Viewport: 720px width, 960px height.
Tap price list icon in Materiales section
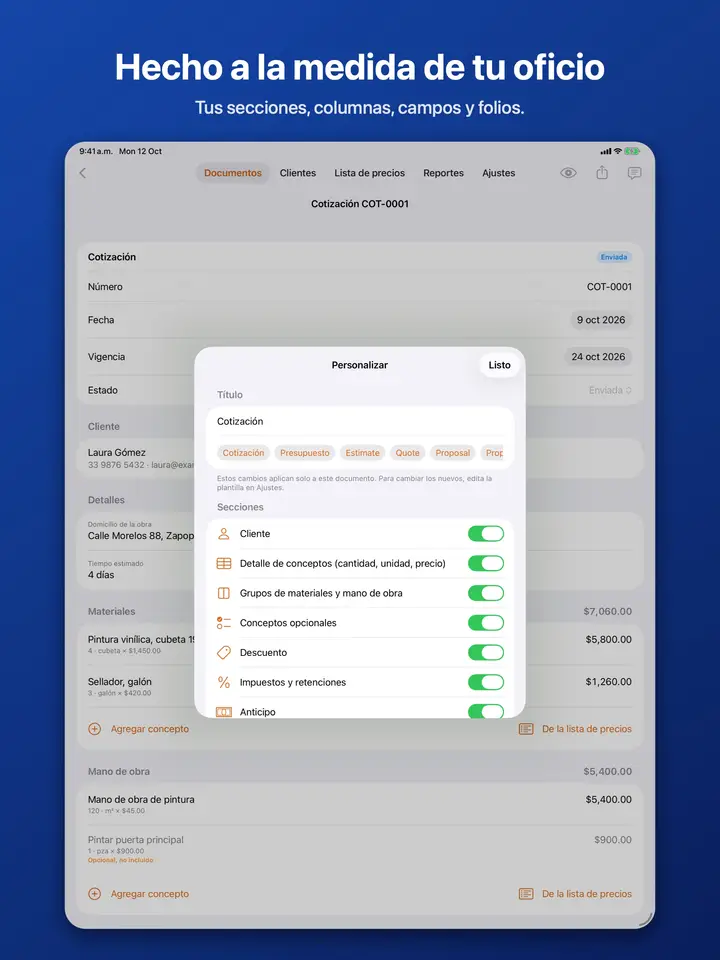(526, 729)
